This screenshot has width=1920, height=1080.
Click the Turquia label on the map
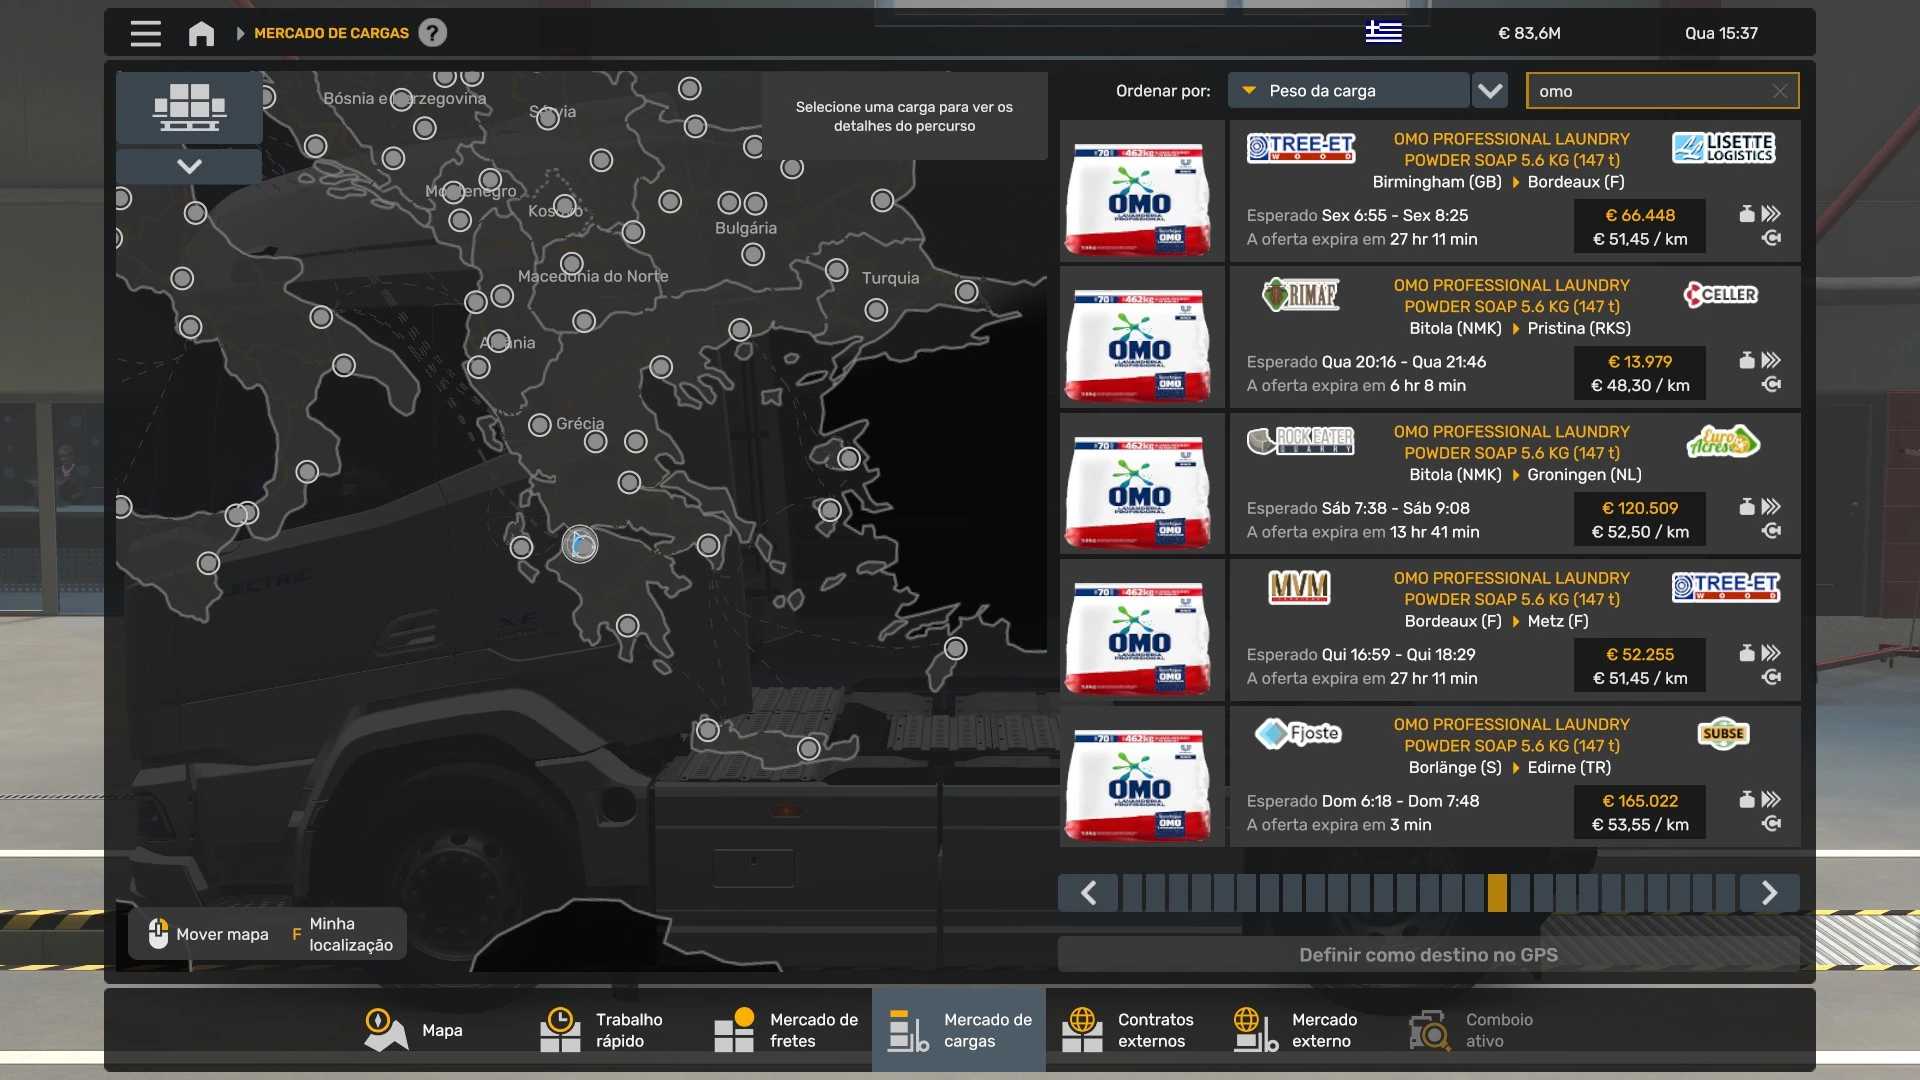coord(890,278)
